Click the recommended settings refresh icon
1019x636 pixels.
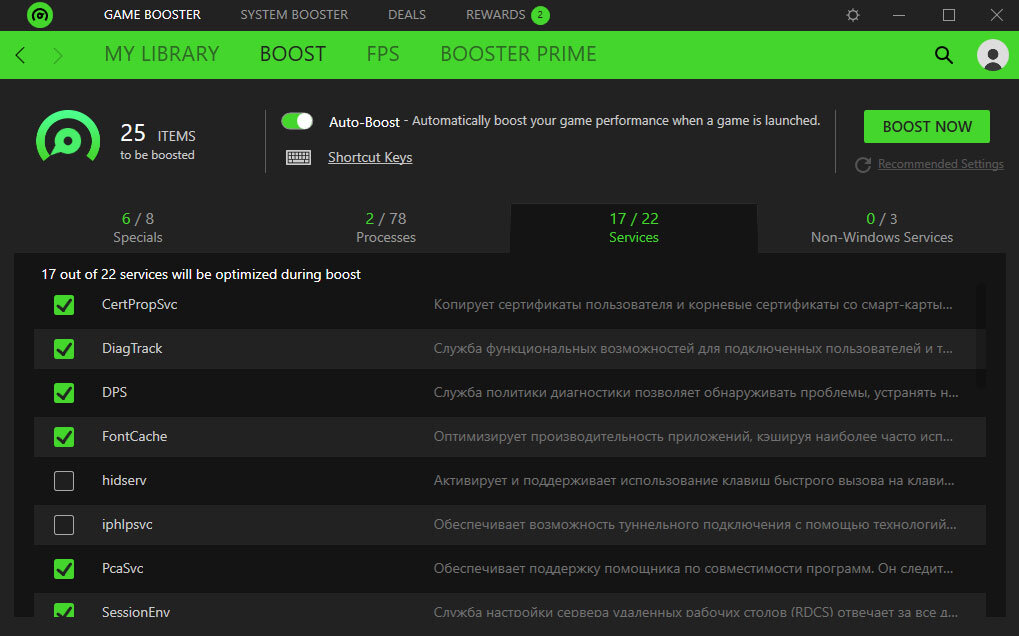[863, 164]
